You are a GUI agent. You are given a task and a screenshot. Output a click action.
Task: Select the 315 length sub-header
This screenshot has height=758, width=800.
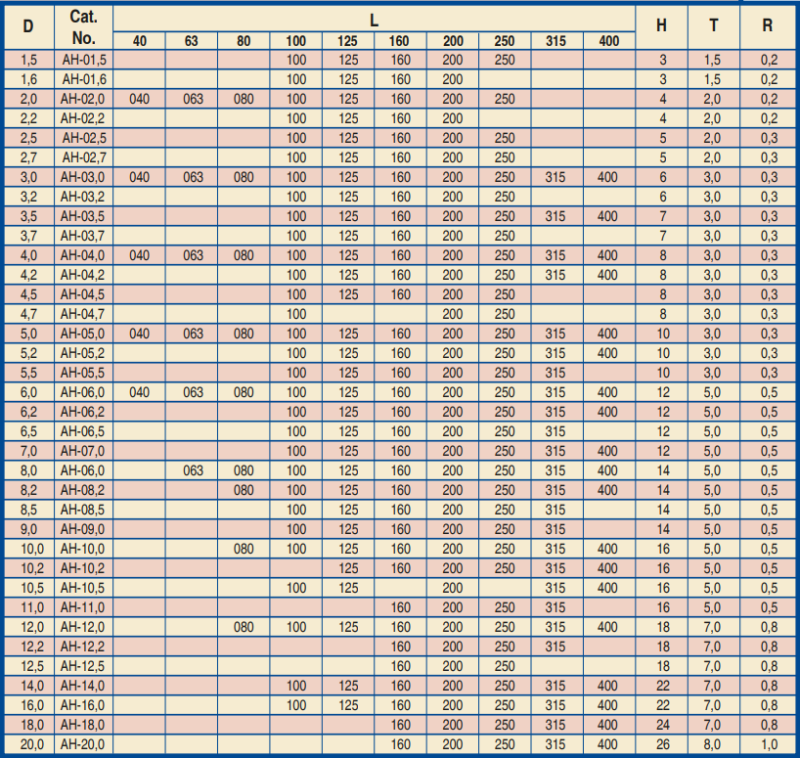pos(556,41)
